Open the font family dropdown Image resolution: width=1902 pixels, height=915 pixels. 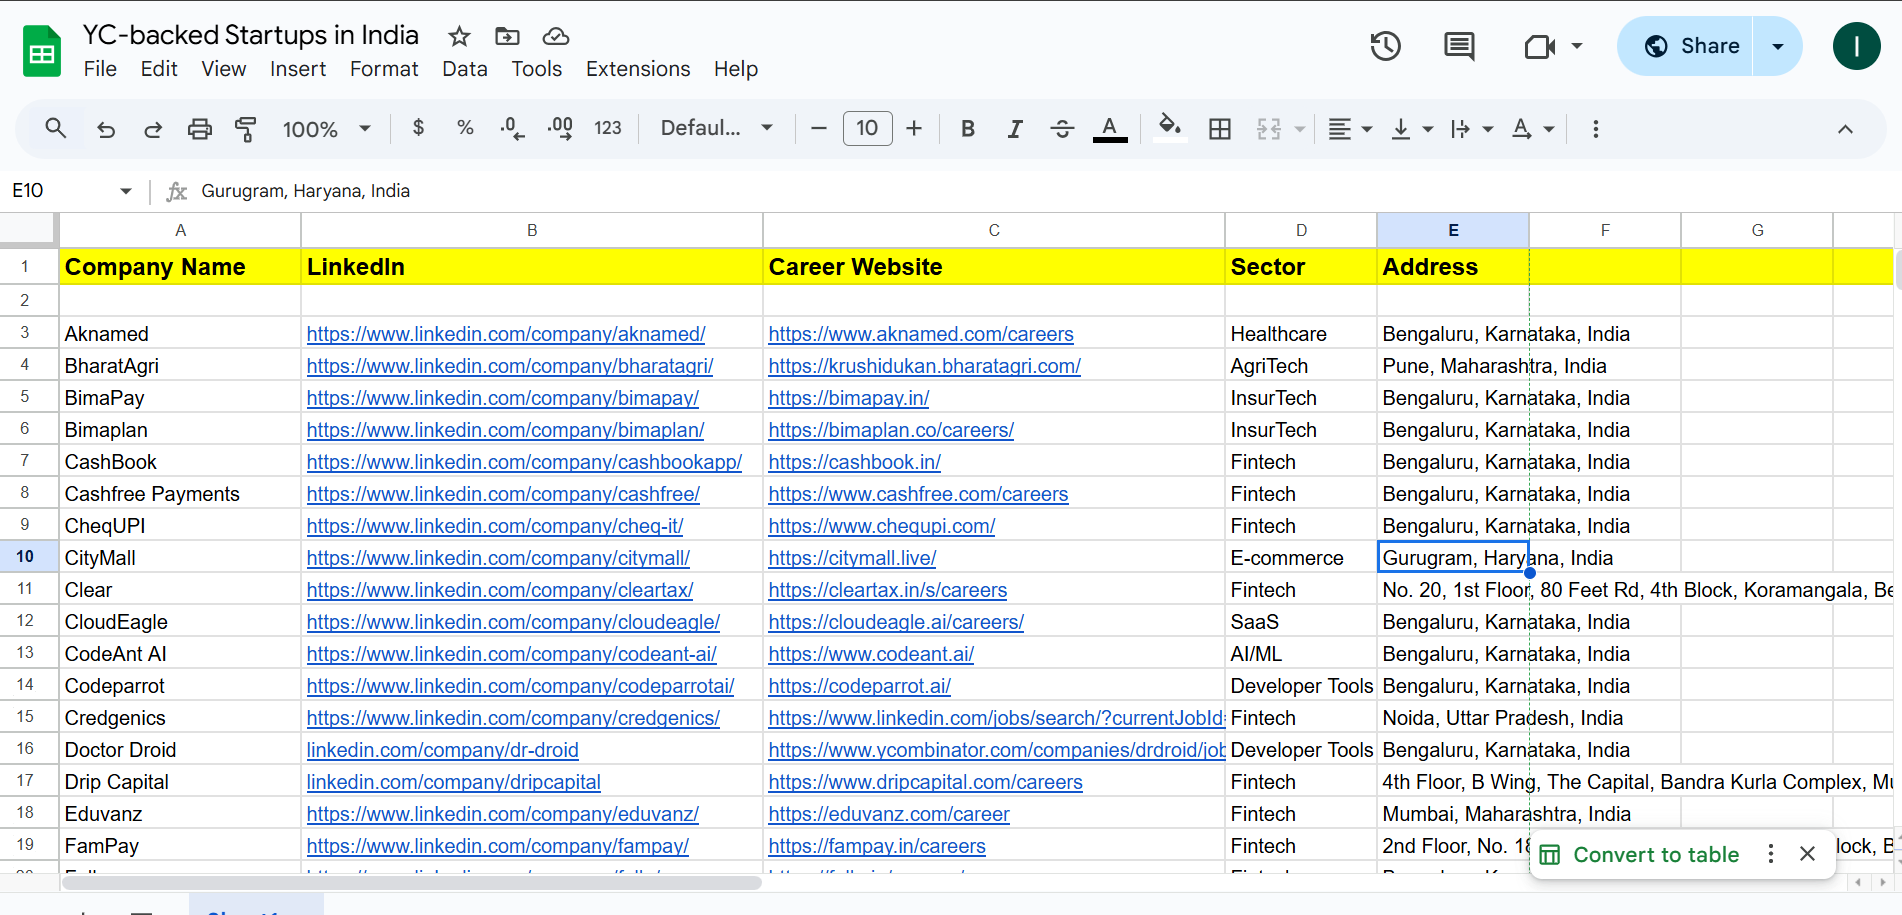[715, 128]
